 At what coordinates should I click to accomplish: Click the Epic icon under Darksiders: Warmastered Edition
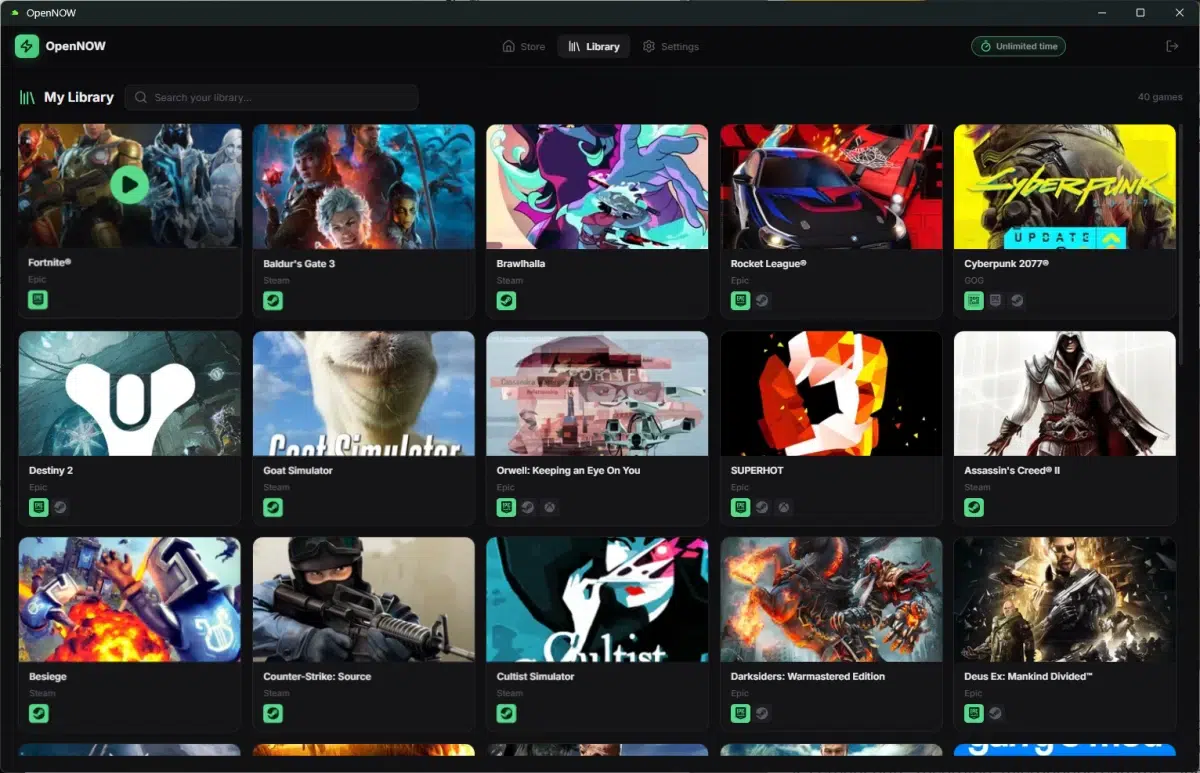(x=739, y=713)
